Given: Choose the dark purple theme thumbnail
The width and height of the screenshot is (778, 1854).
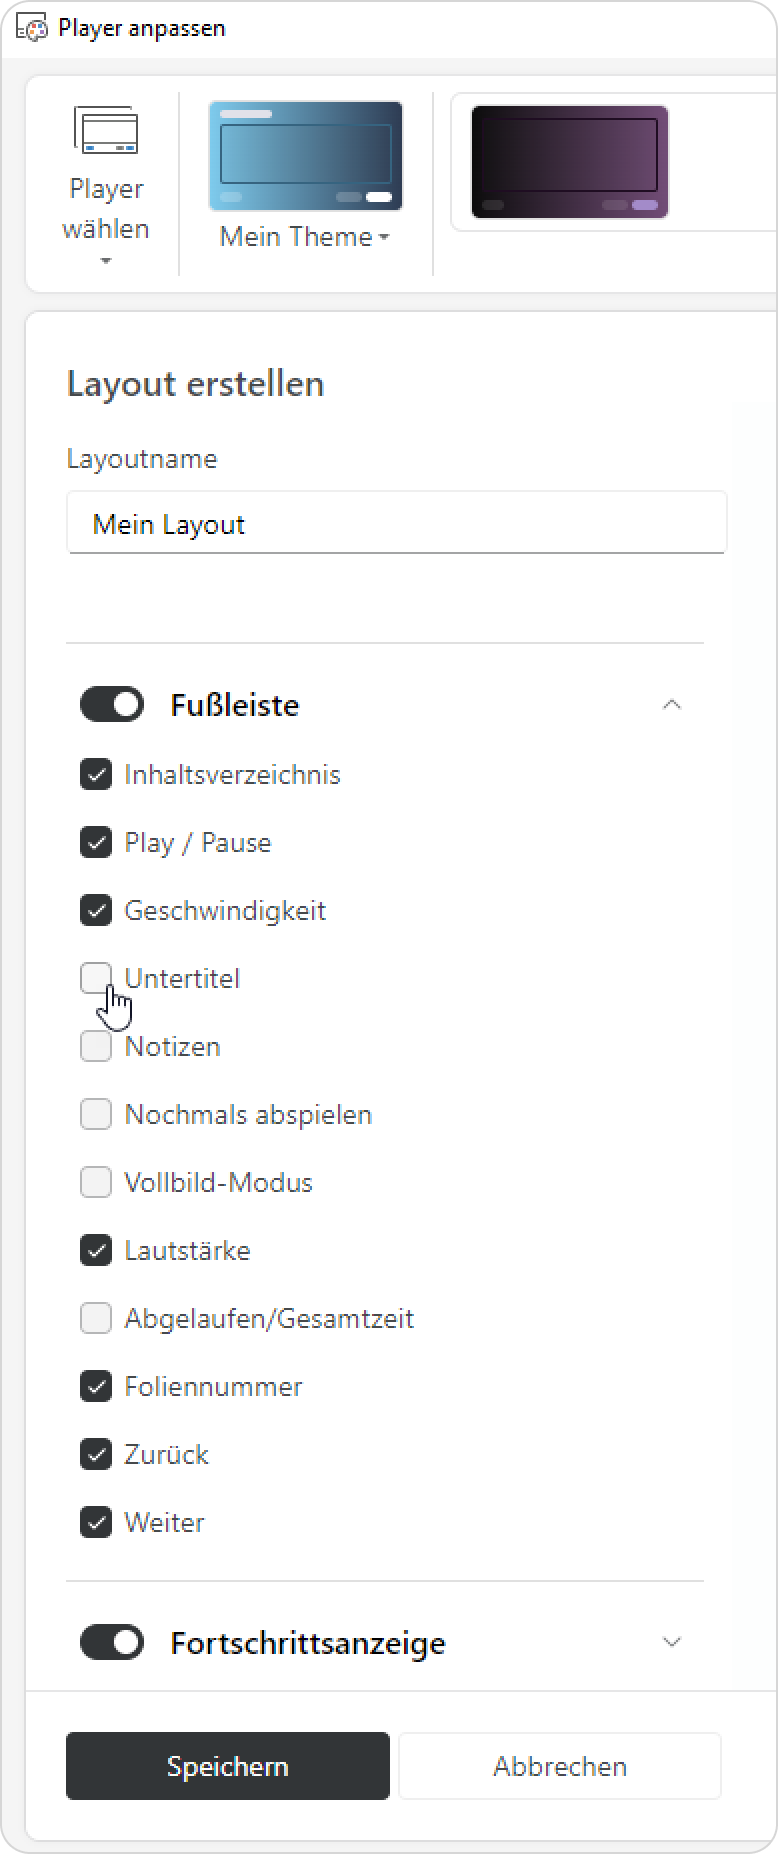Looking at the screenshot, I should coord(569,162).
